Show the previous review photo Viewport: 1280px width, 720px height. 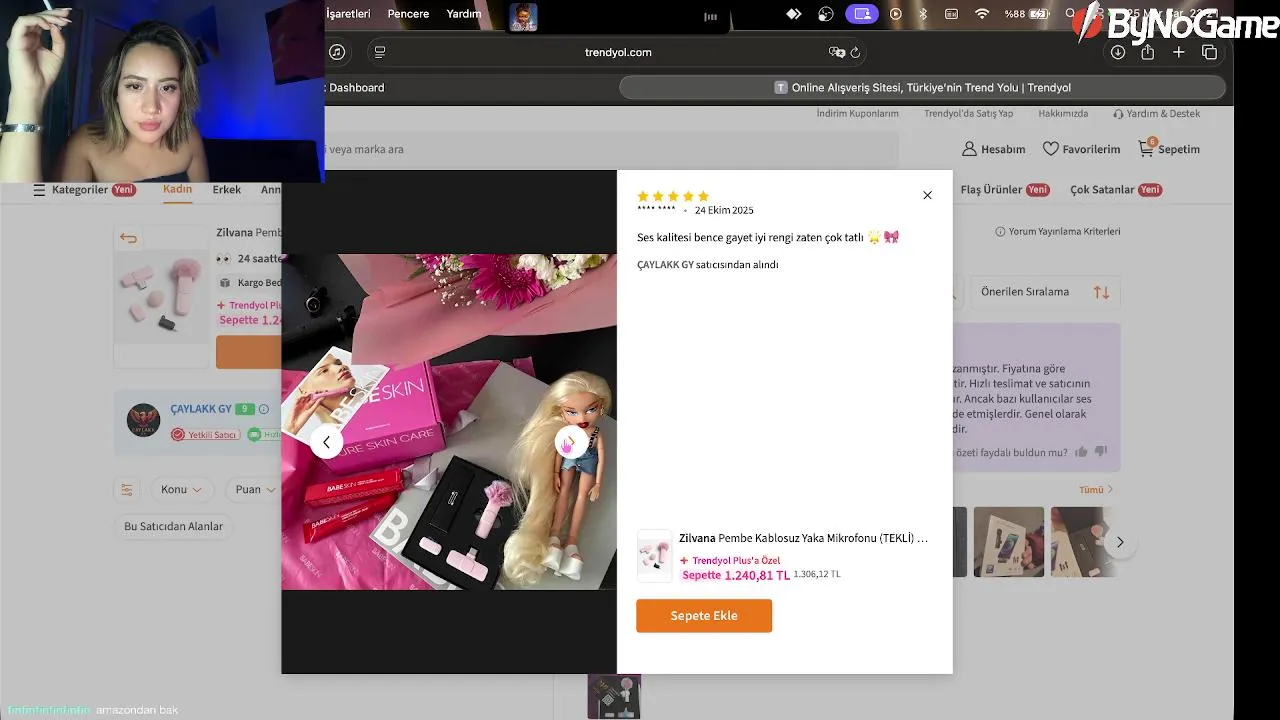pyautogui.click(x=326, y=442)
